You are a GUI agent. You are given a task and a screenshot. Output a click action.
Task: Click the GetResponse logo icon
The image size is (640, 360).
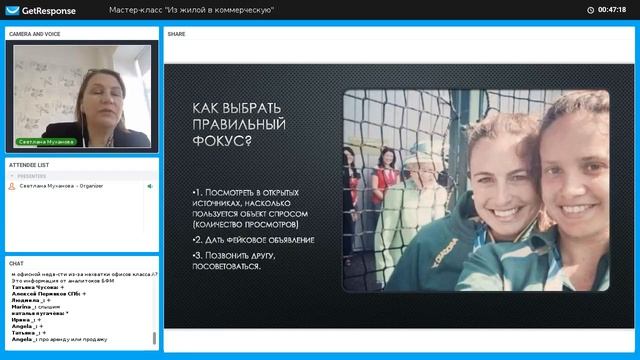pos(12,10)
